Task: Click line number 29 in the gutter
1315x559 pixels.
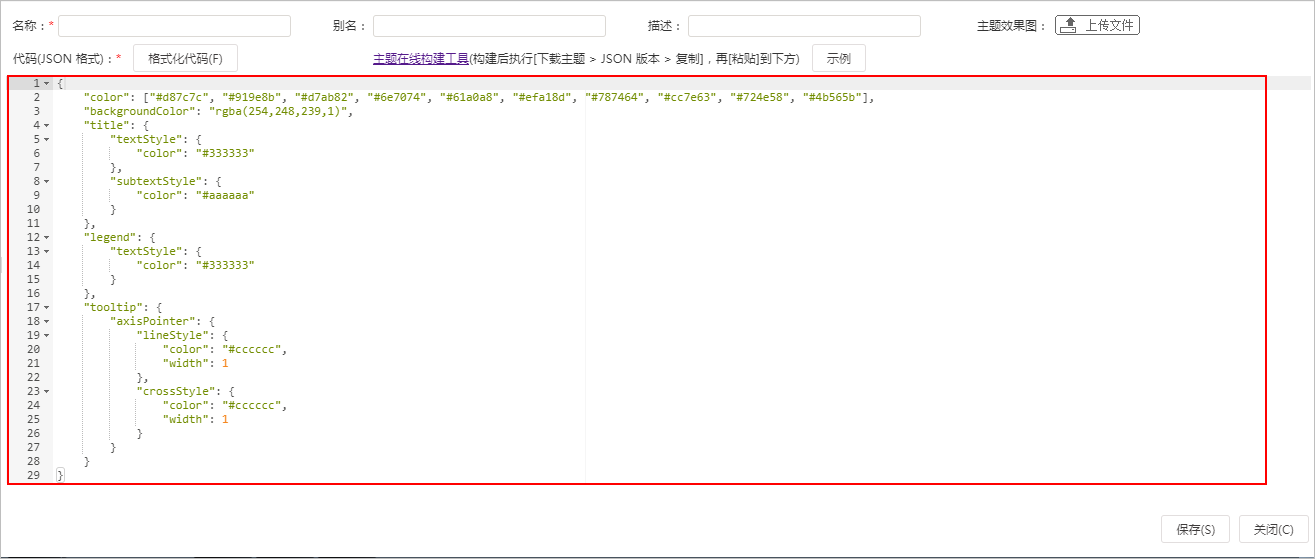Action: (x=33, y=475)
